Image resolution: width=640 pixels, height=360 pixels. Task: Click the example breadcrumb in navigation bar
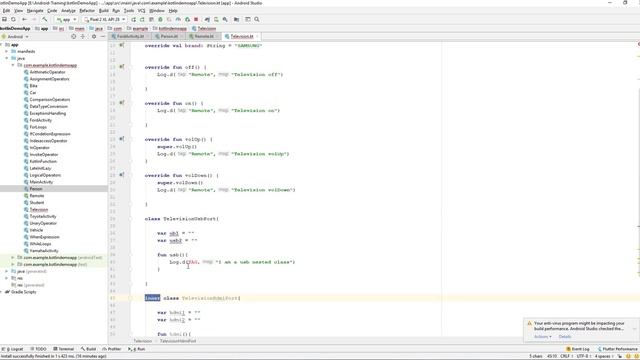140,29
